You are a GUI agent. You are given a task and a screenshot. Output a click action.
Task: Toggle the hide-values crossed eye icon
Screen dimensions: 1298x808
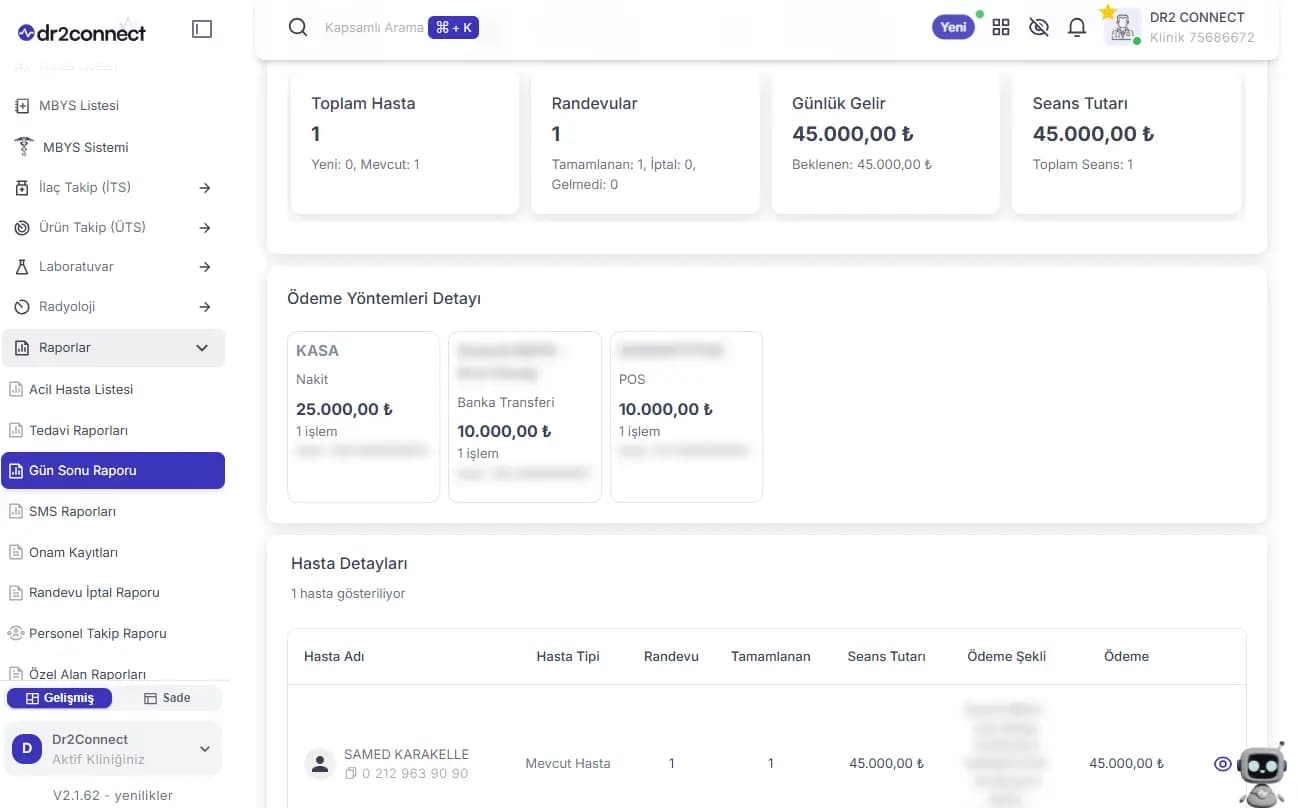coord(1039,28)
